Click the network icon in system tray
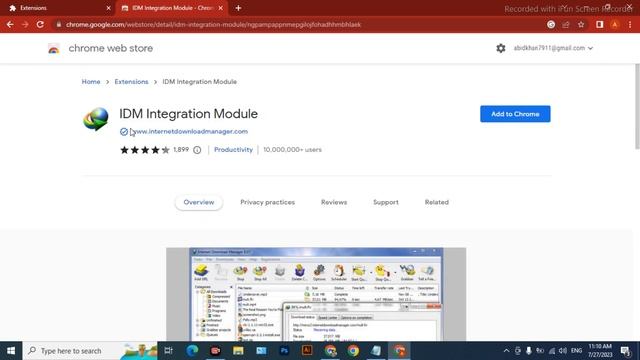Viewport: 640px width, 360px height. 552,351
